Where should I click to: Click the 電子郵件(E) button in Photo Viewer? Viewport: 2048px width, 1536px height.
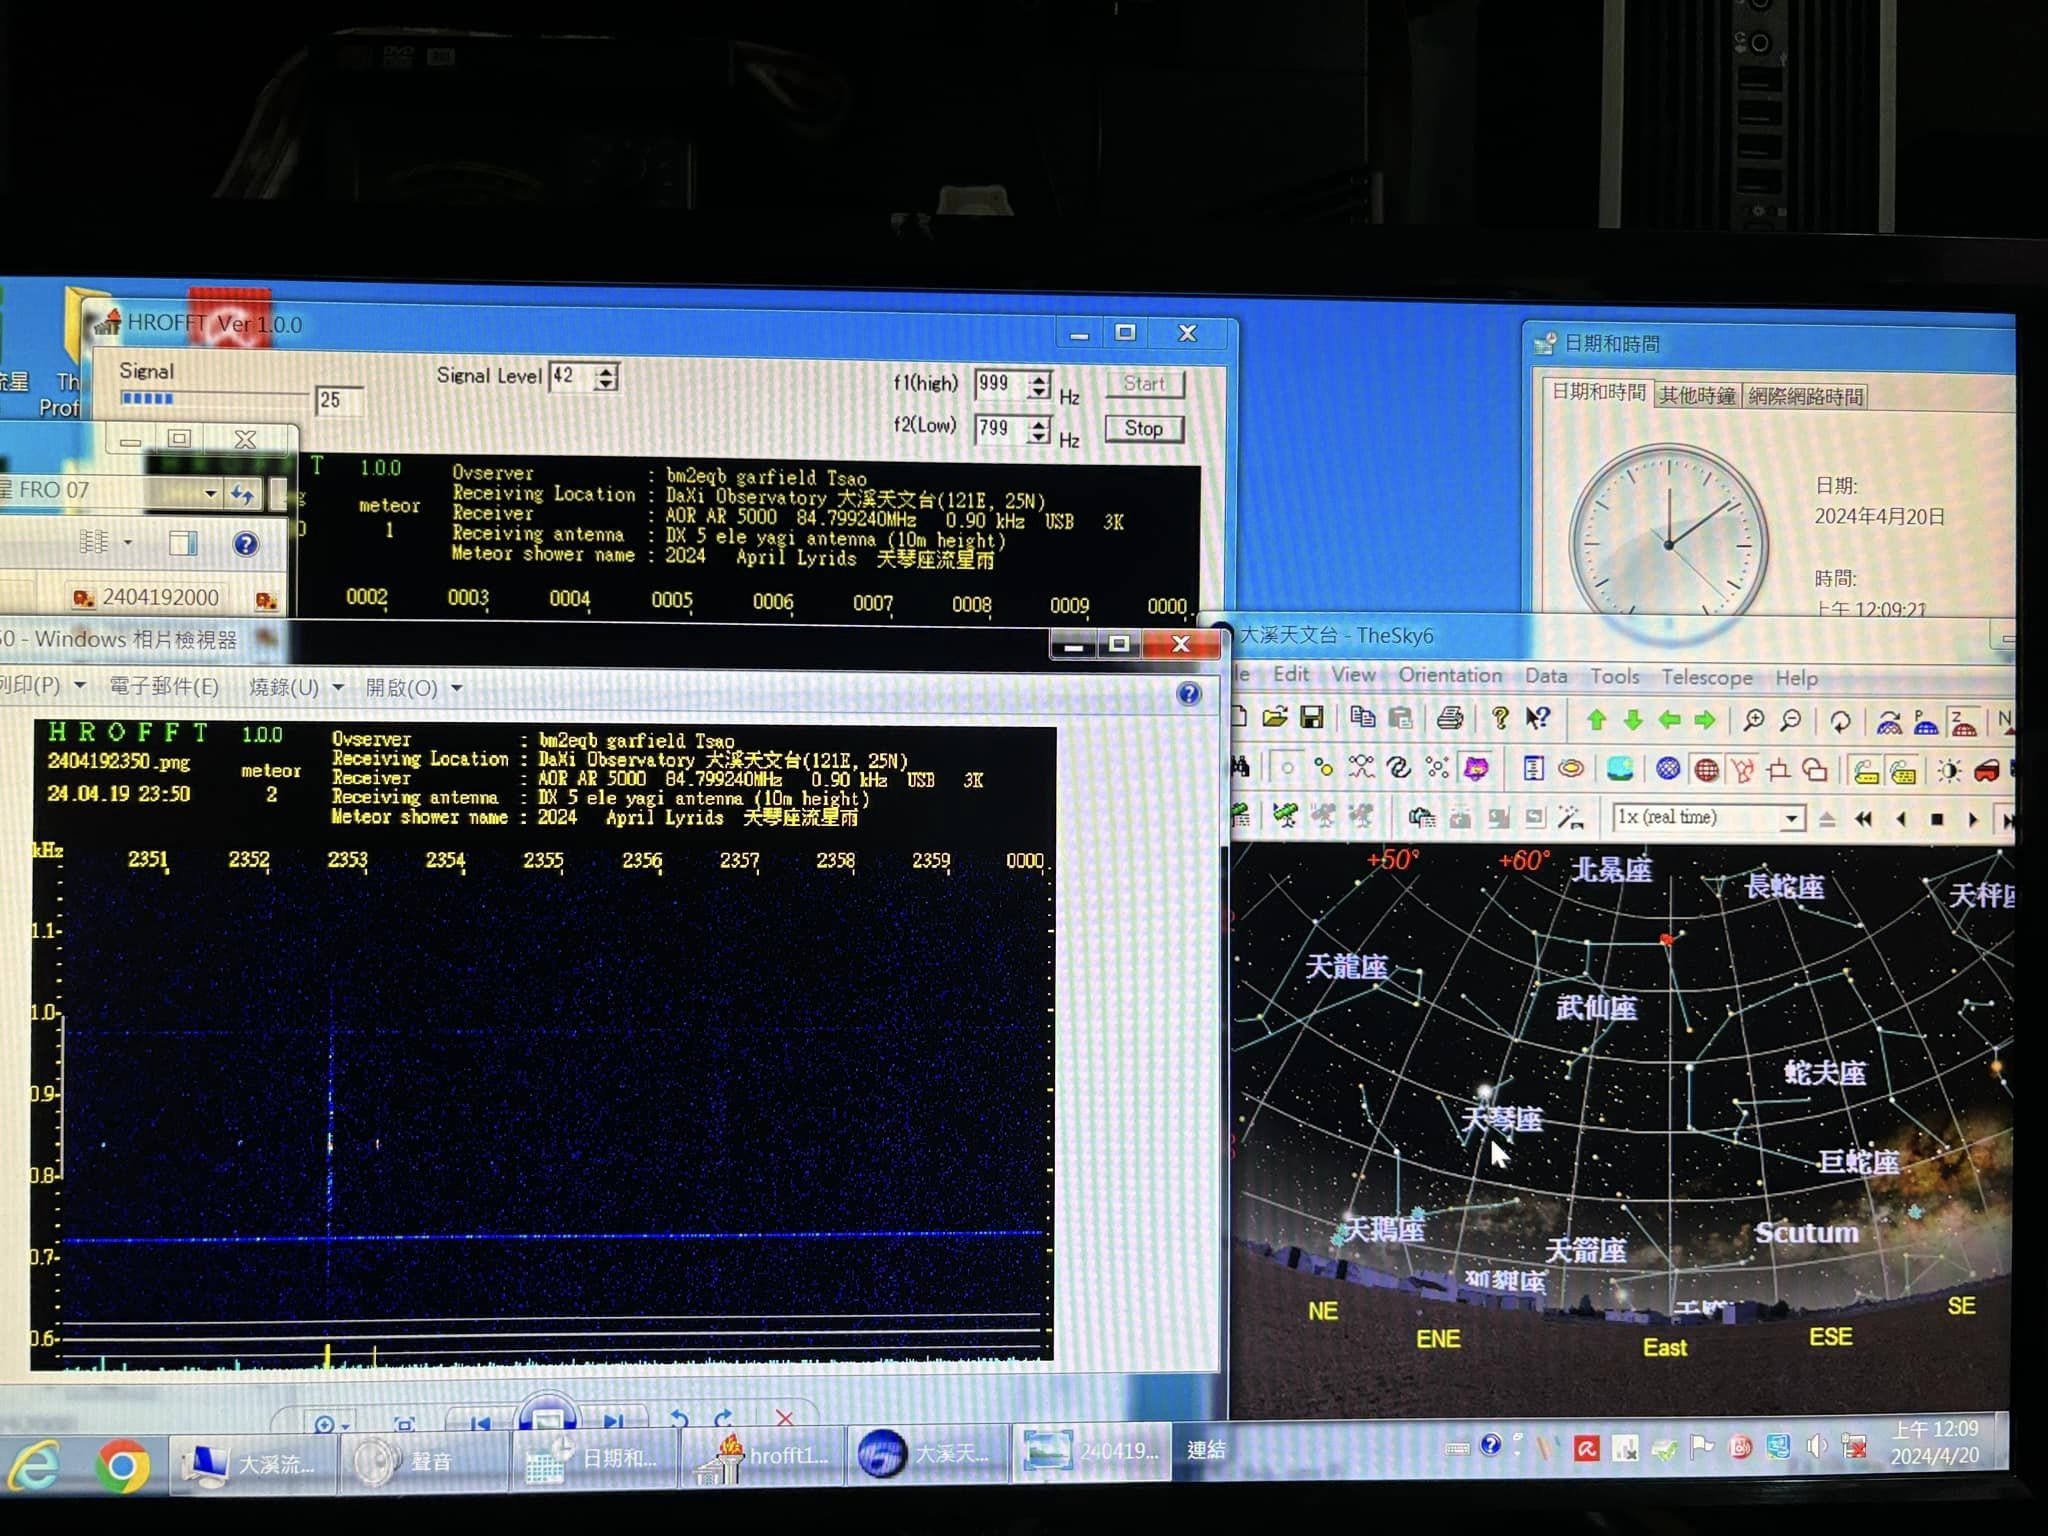163,686
